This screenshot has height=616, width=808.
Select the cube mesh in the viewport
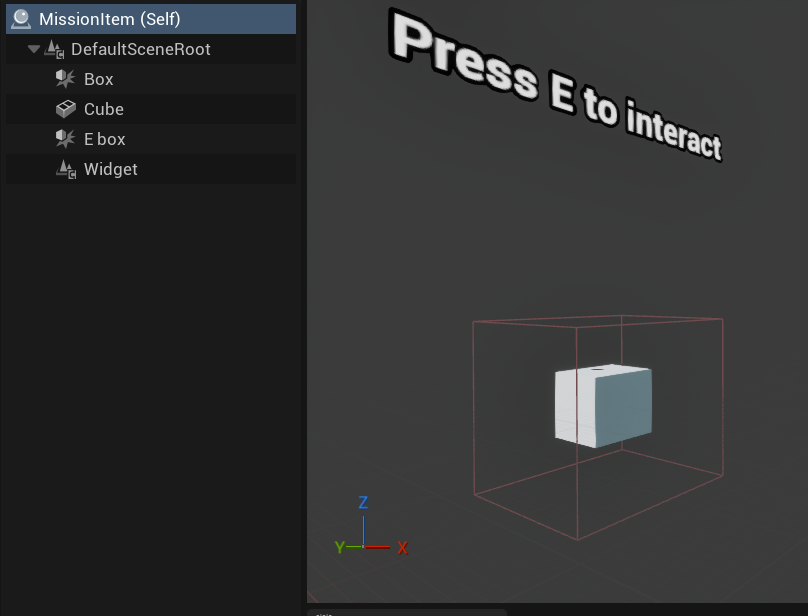point(603,406)
